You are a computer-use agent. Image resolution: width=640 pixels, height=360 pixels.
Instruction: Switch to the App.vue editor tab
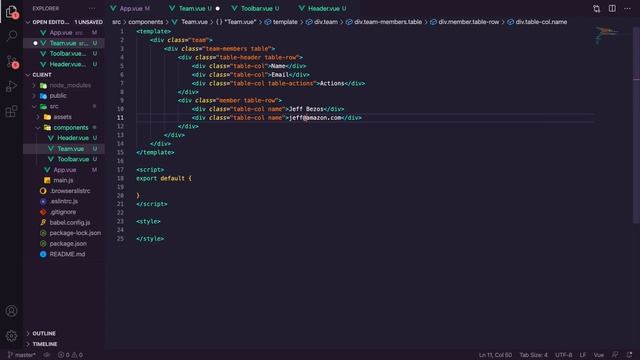click(131, 8)
